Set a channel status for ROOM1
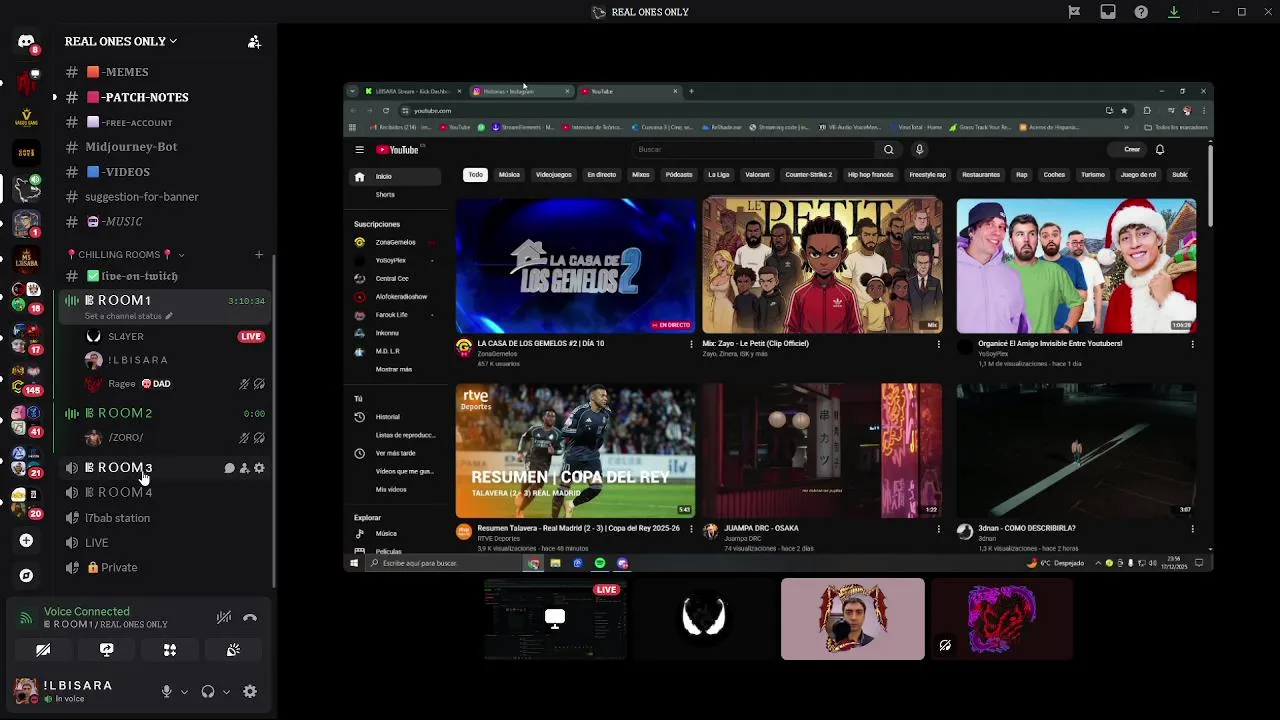Viewport: 1280px width, 720px height. (x=128, y=316)
